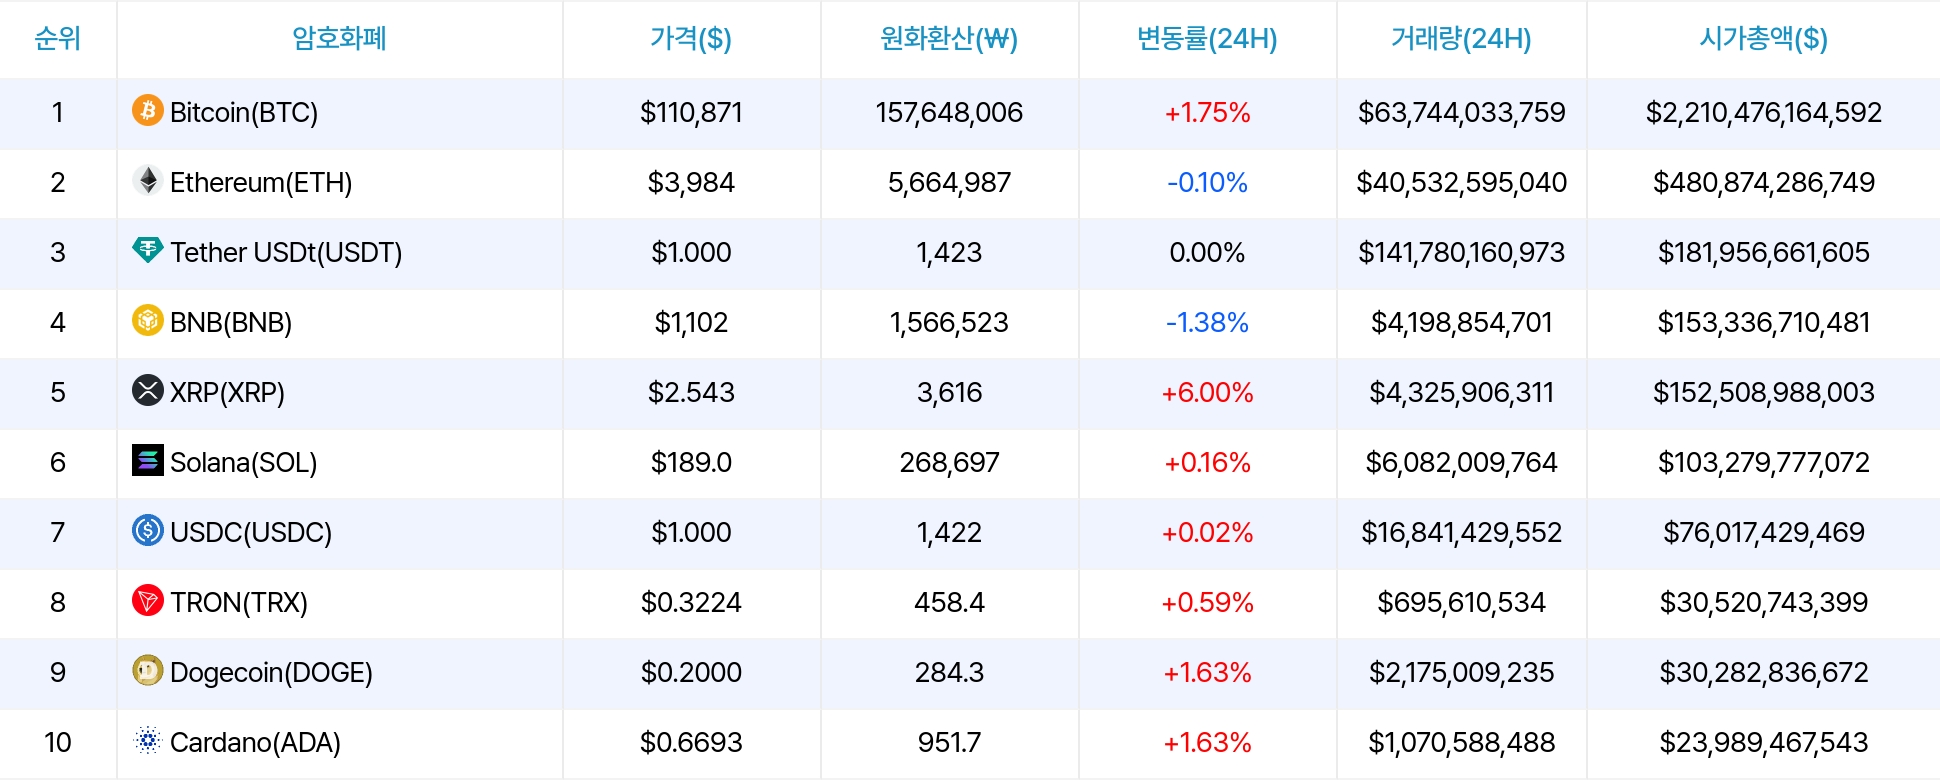Click the Tether green logo icon
The height and width of the screenshot is (780, 1940).
[148, 250]
